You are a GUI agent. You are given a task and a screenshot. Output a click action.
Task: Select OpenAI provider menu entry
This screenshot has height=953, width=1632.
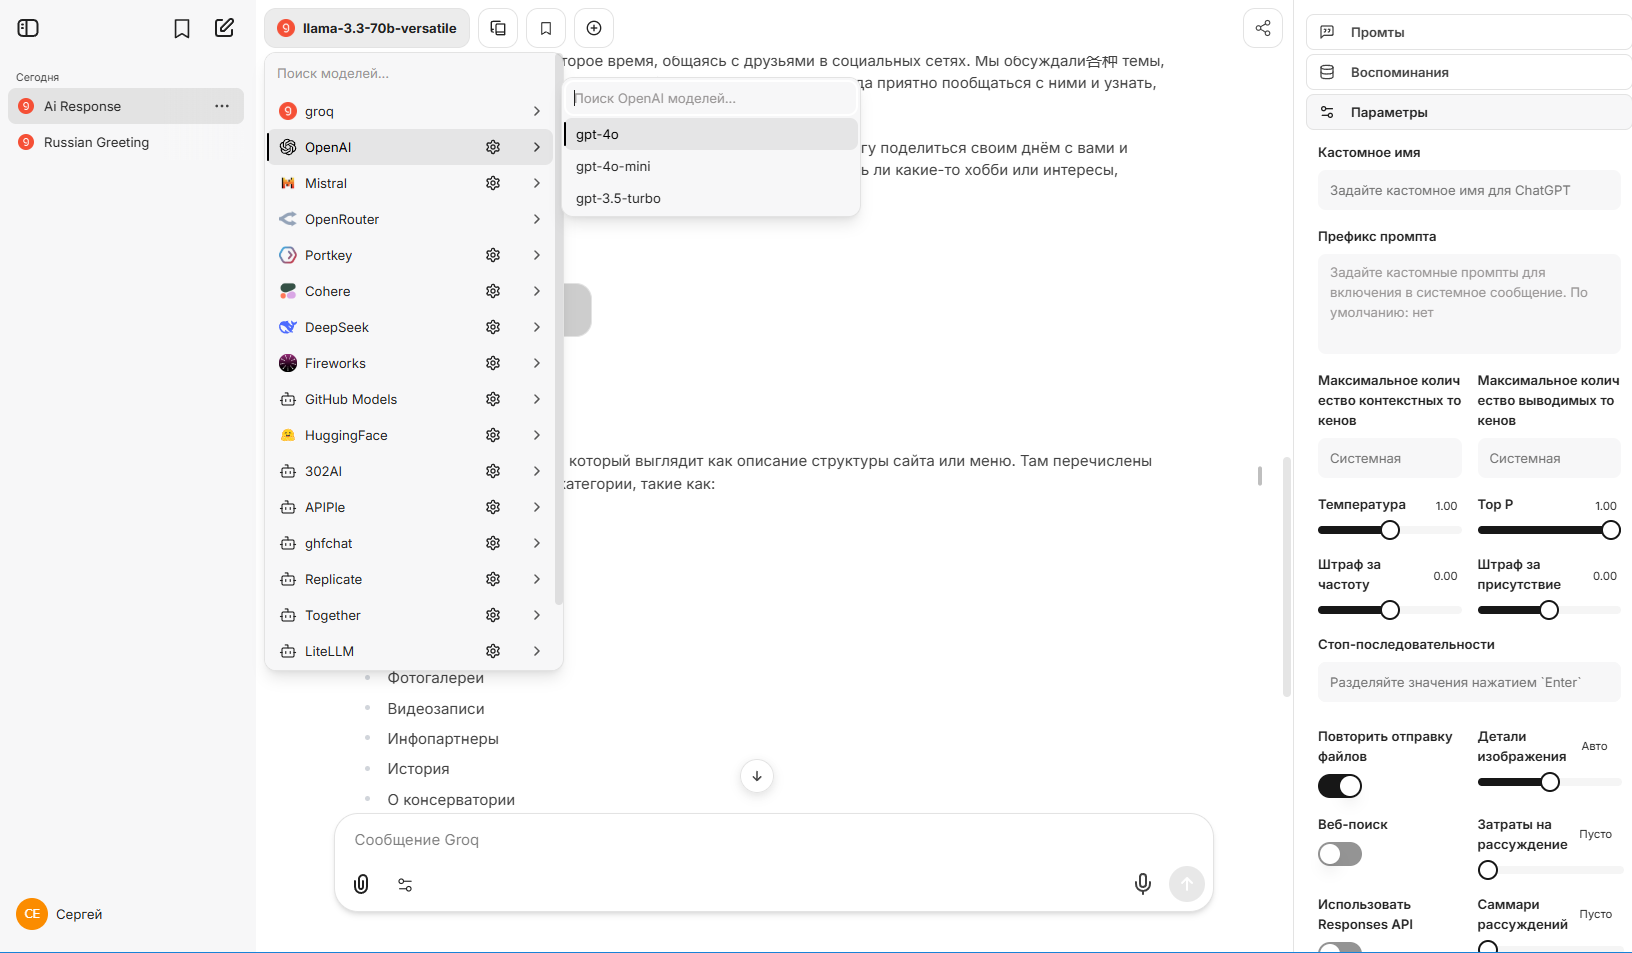(x=410, y=147)
